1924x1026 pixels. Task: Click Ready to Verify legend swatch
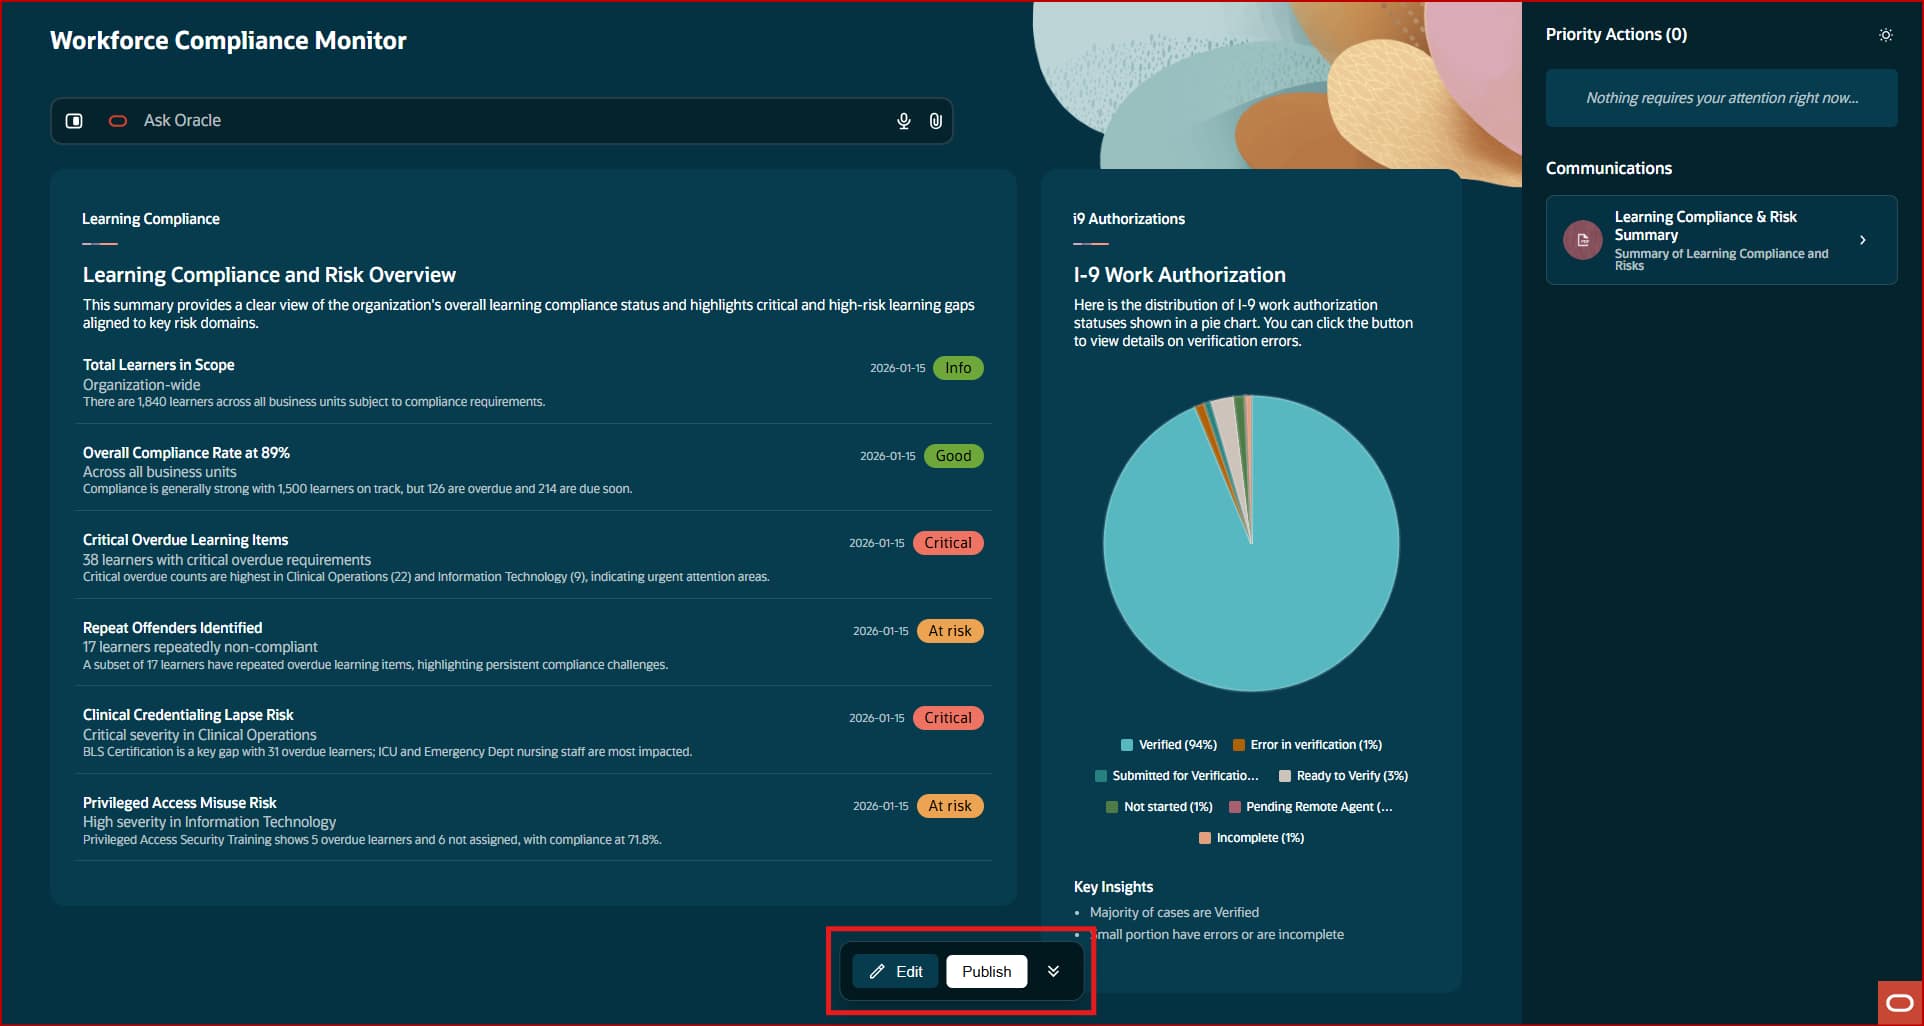pos(1285,776)
